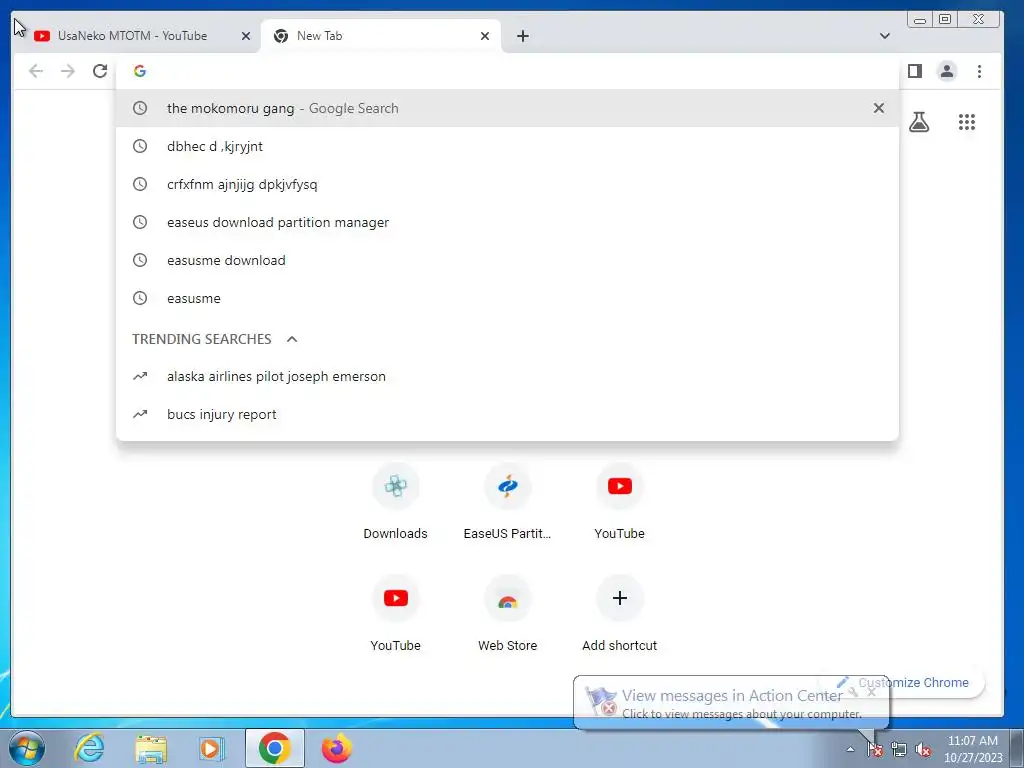This screenshot has height=768, width=1024.
Task: Select 'the mokomoru gang' suggestion
Action: point(507,108)
